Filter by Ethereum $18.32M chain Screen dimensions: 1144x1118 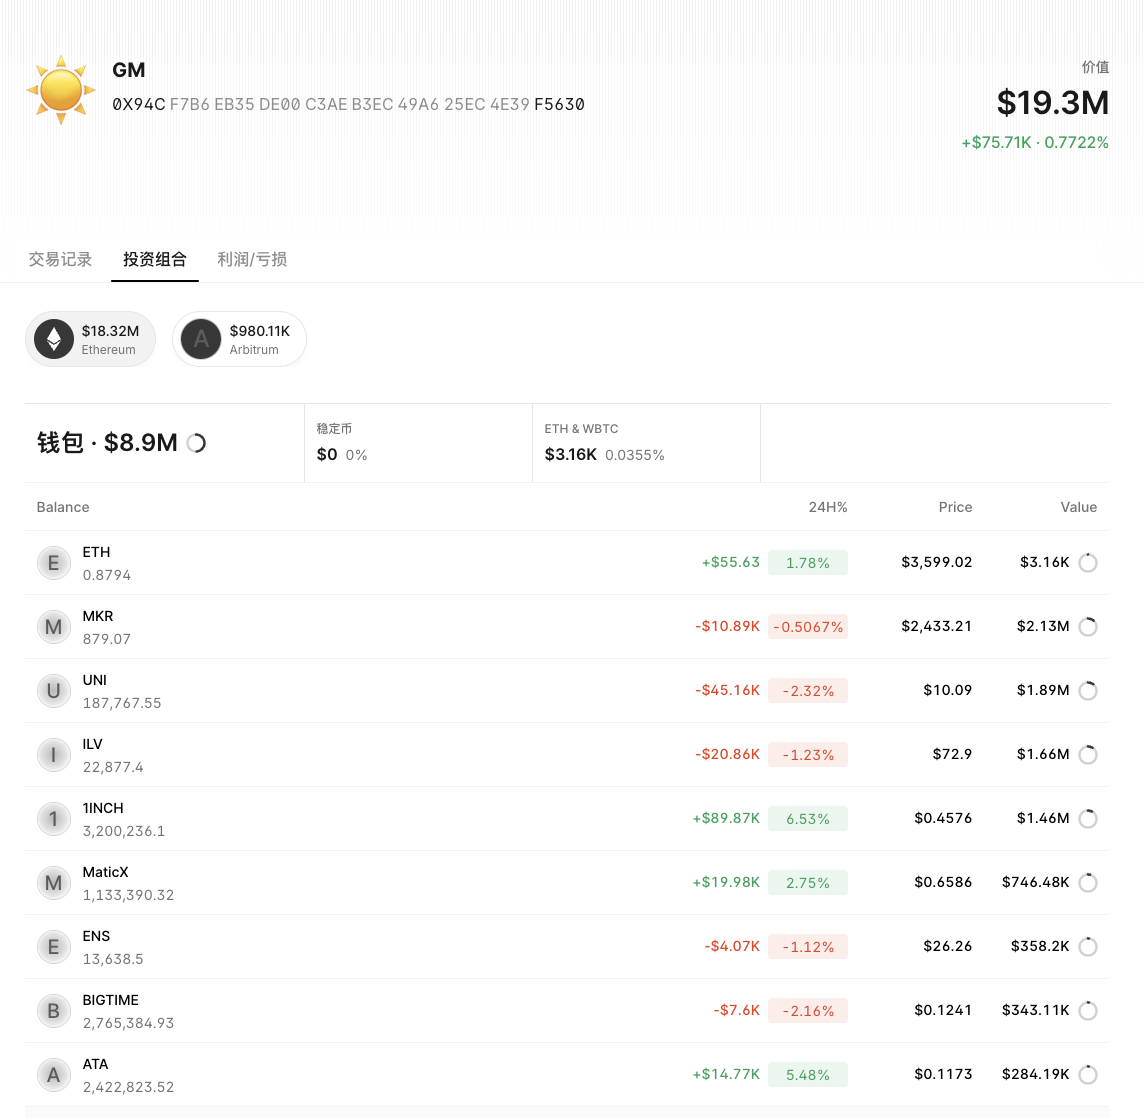click(x=91, y=340)
